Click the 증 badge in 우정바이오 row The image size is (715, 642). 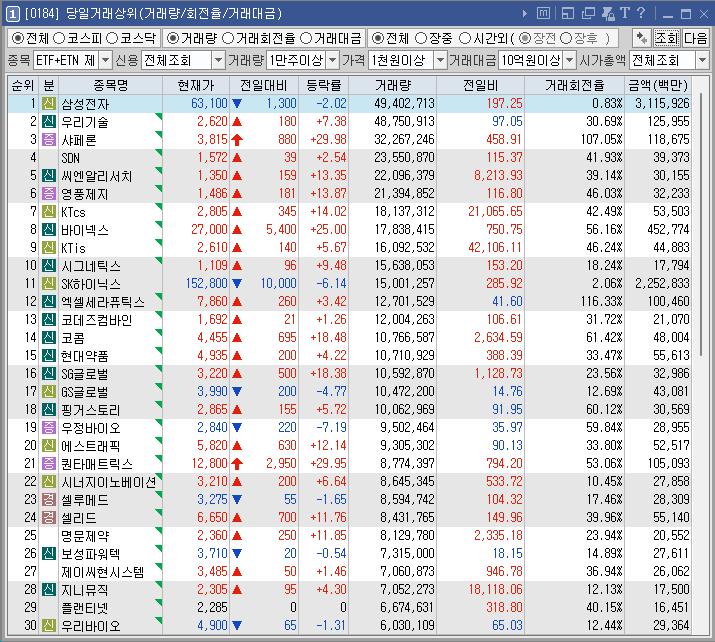[49, 428]
